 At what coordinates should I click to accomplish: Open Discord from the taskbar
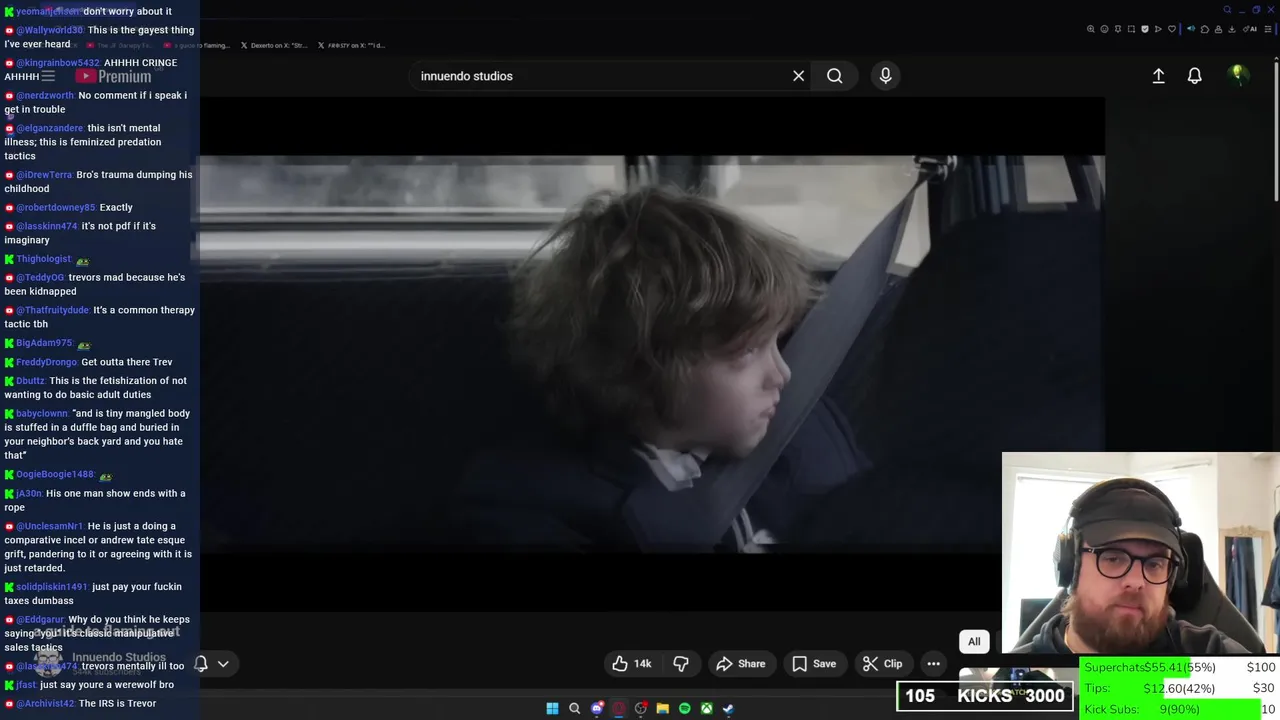click(x=597, y=708)
